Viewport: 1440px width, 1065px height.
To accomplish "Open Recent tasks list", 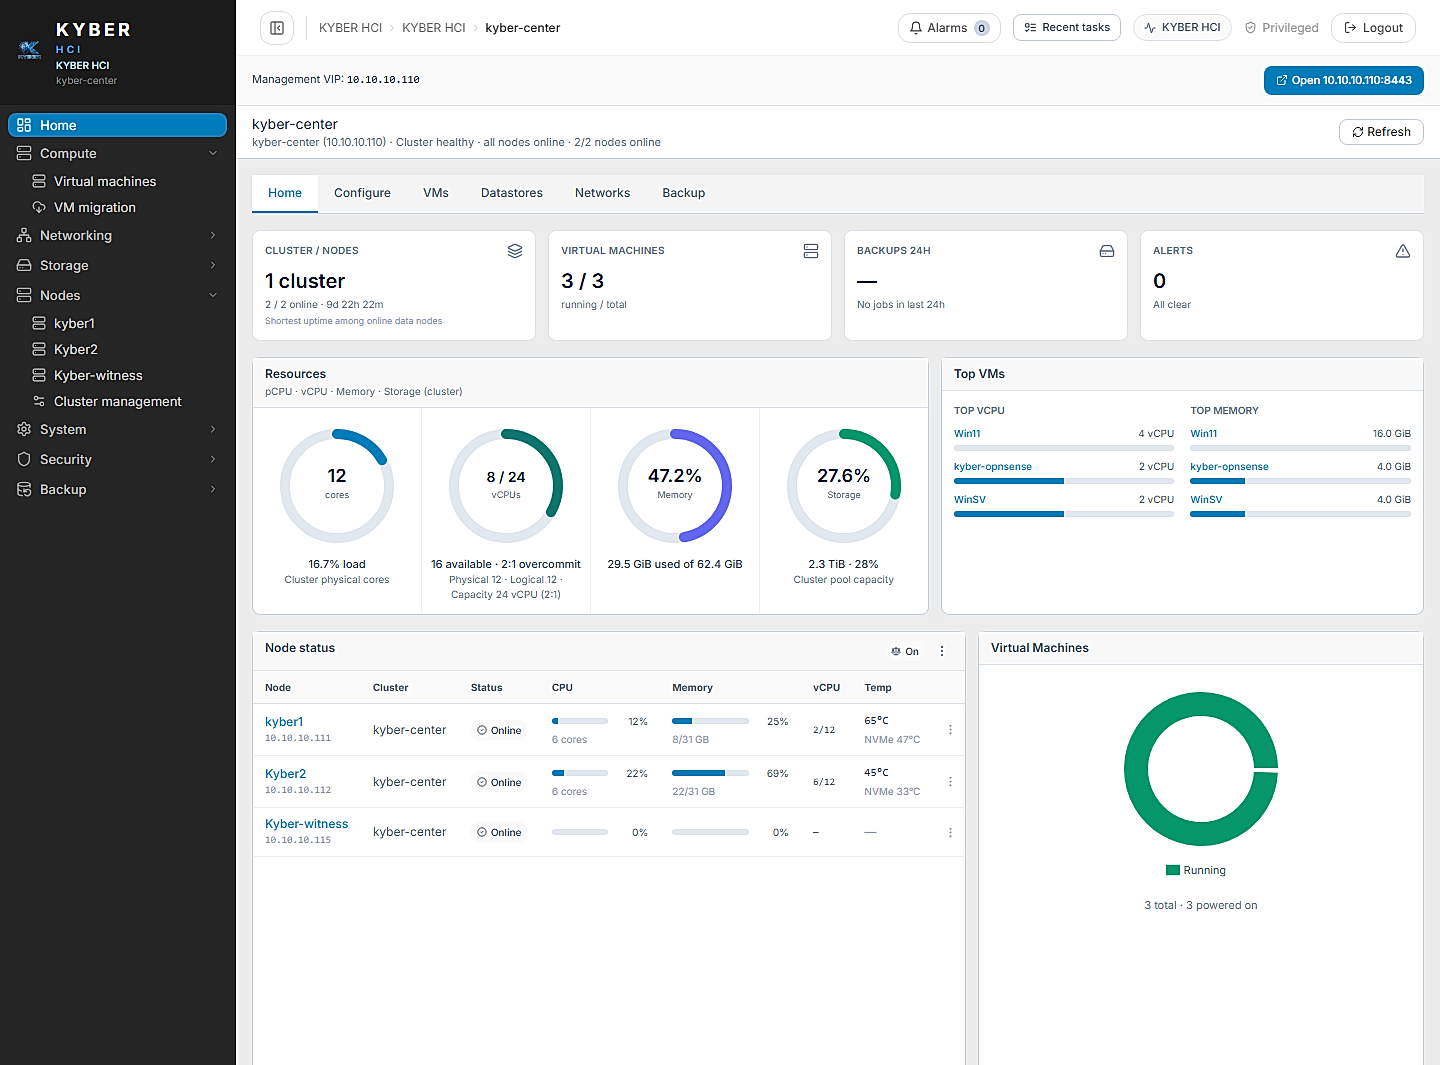I will (1067, 28).
